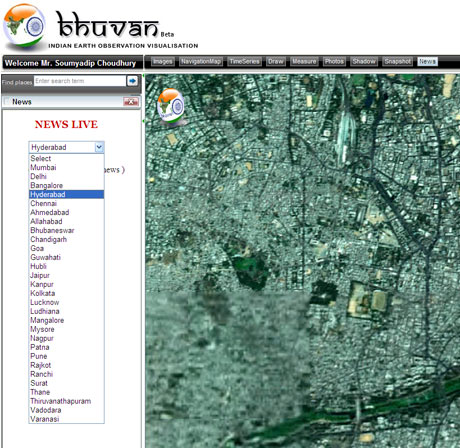Select Jaipur from the city list

pyautogui.click(x=67, y=275)
